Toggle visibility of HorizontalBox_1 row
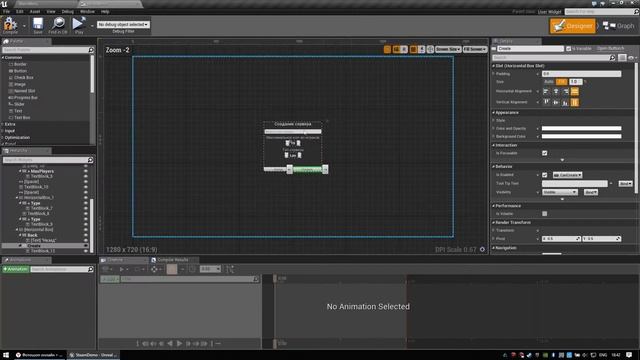Image resolution: width=640 pixels, height=360 pixels. pos(86,198)
